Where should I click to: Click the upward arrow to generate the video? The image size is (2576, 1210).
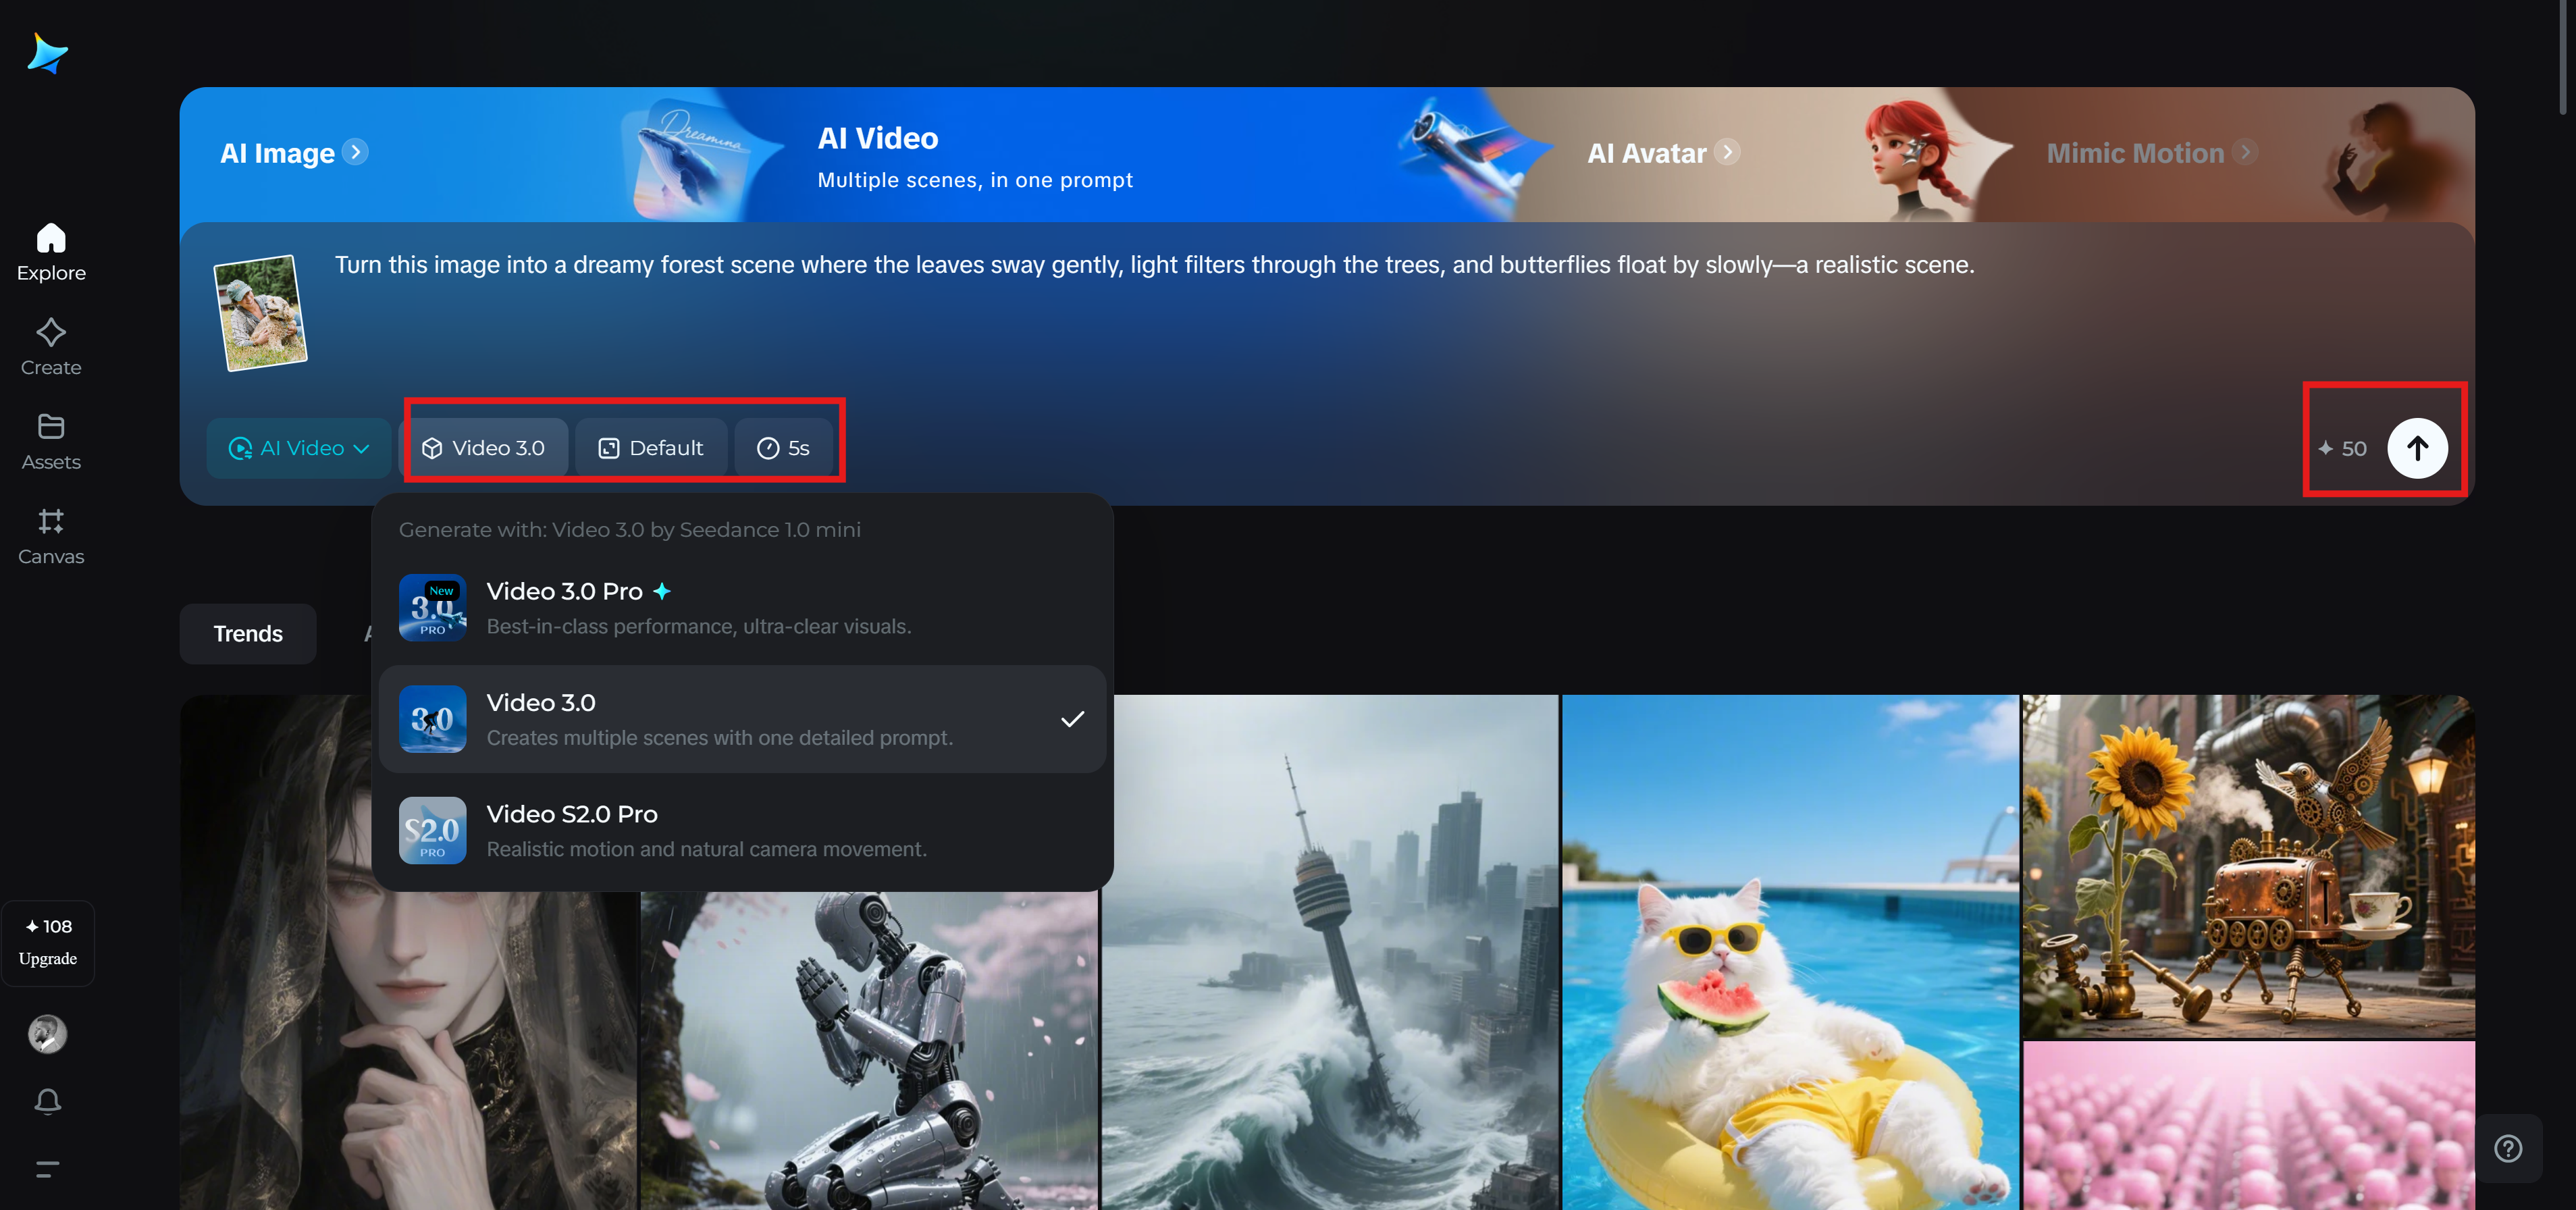(x=2419, y=448)
